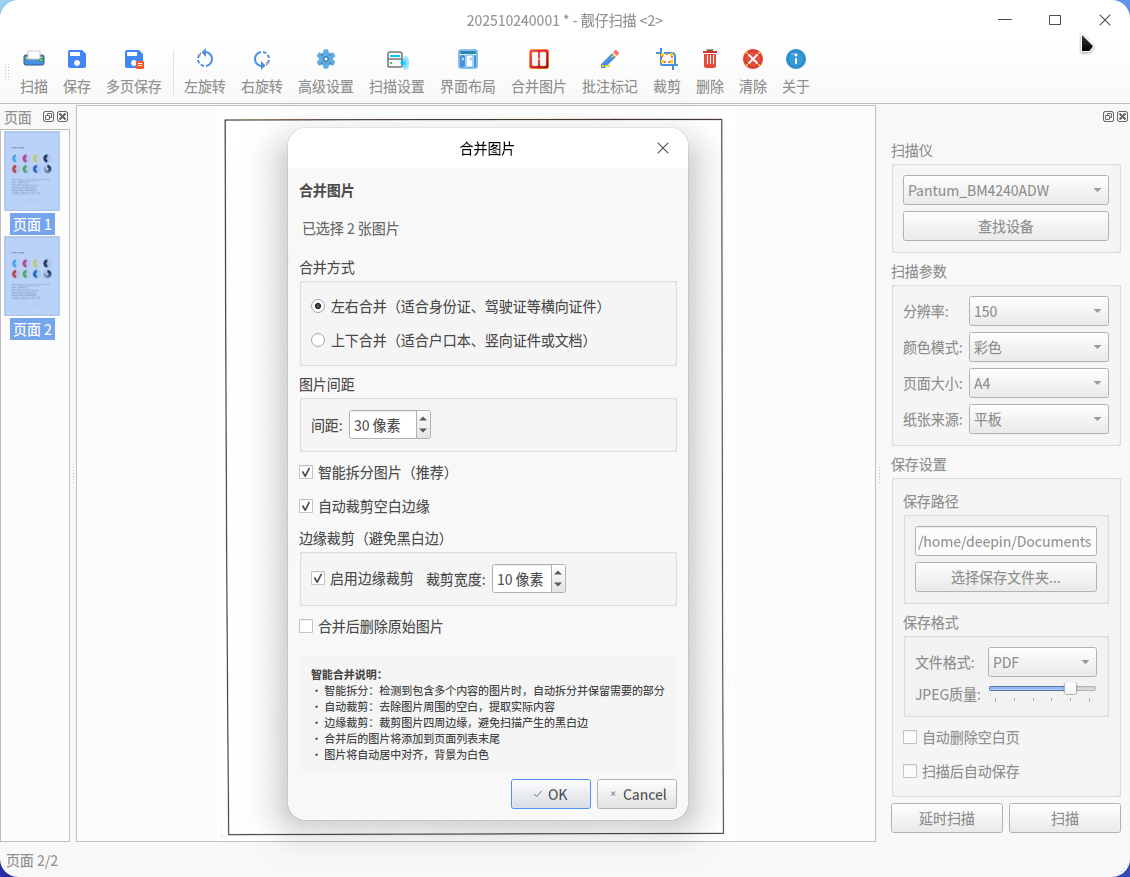Toggle 启用边缘裁剪 checkbox
This screenshot has height=877, width=1130.
coord(318,579)
